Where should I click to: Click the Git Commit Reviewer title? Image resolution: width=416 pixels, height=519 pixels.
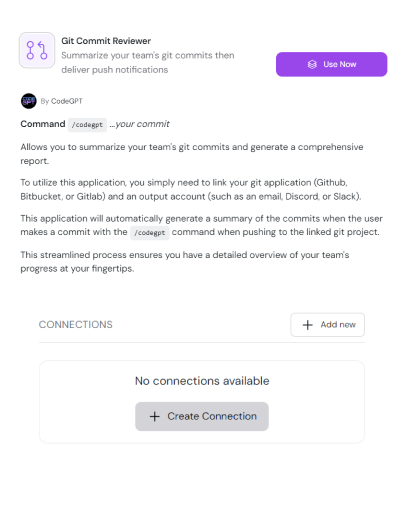pyautogui.click(x=106, y=41)
